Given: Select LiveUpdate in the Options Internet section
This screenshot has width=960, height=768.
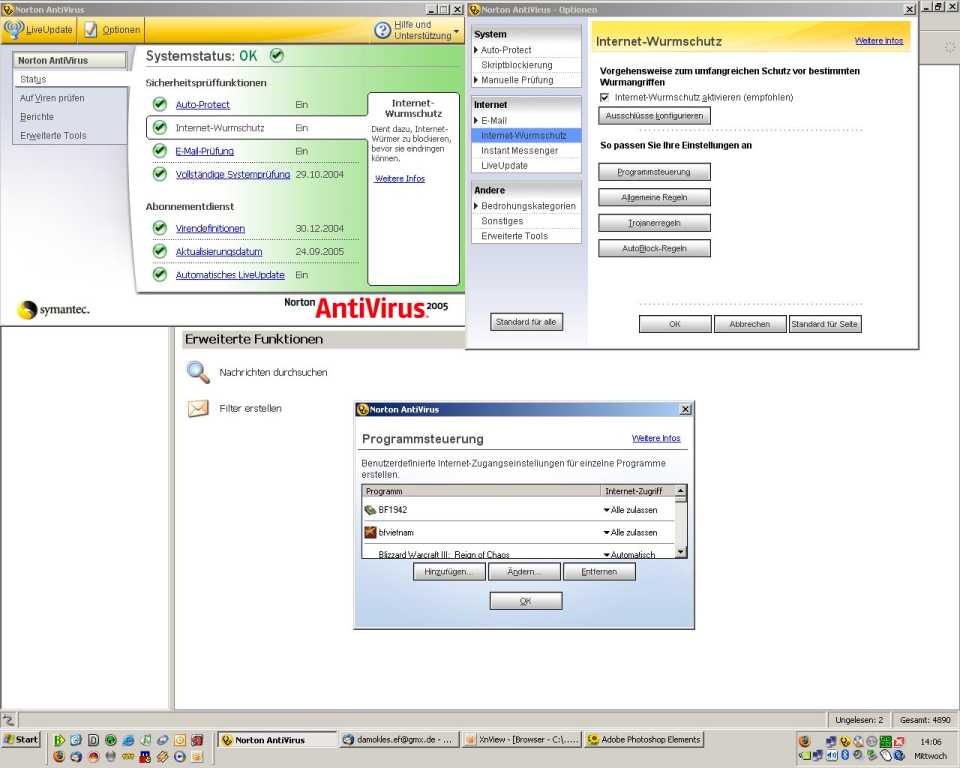Looking at the screenshot, I should pyautogui.click(x=504, y=165).
